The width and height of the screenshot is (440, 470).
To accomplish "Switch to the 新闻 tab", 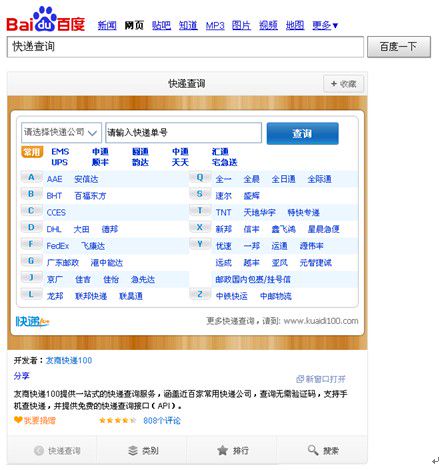I will [x=107, y=25].
